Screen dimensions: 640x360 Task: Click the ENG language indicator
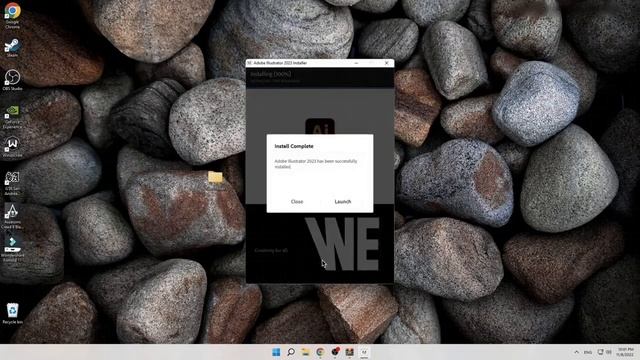click(588, 352)
